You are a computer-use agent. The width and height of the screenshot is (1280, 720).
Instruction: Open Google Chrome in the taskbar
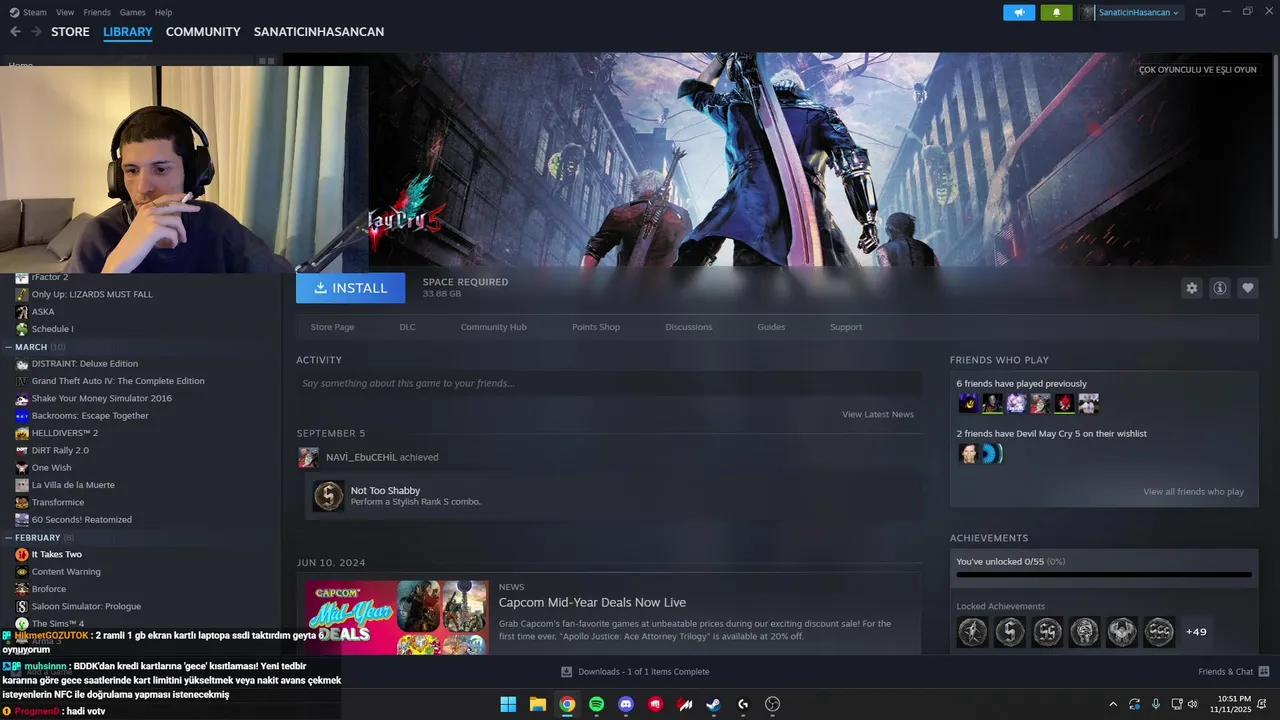tap(567, 704)
